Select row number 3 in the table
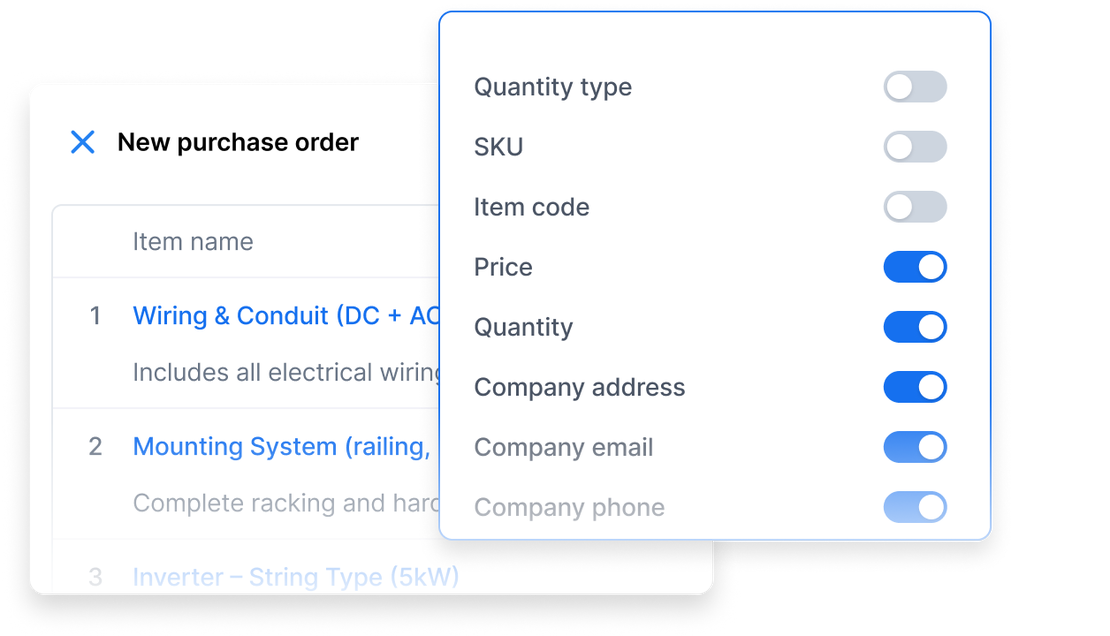The image size is (1110, 636). pyautogui.click(x=95, y=577)
